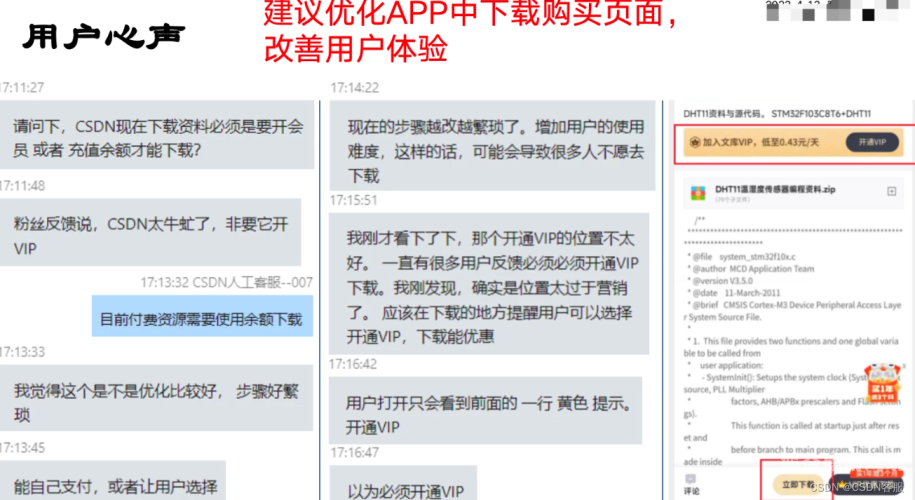This screenshot has height=500, width=915.
Task: Select the 17:11:27 timestamp
Action: click(x=22, y=88)
